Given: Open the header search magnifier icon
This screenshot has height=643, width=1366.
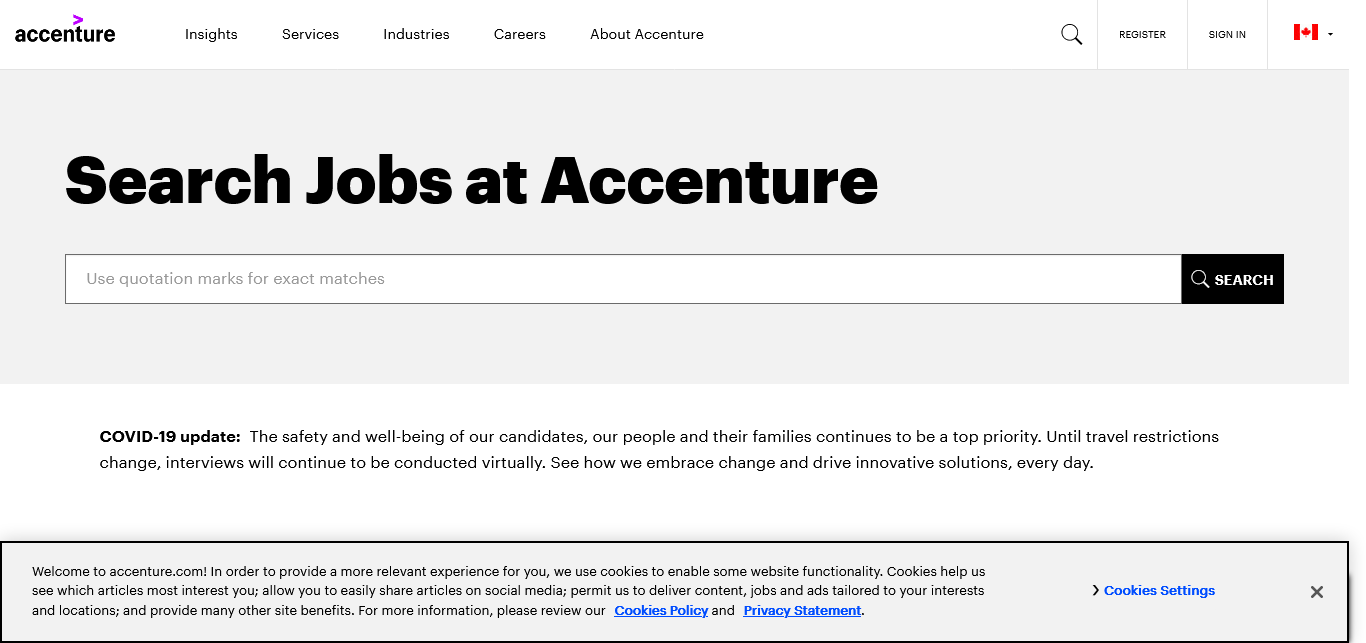Looking at the screenshot, I should pyautogui.click(x=1071, y=35).
